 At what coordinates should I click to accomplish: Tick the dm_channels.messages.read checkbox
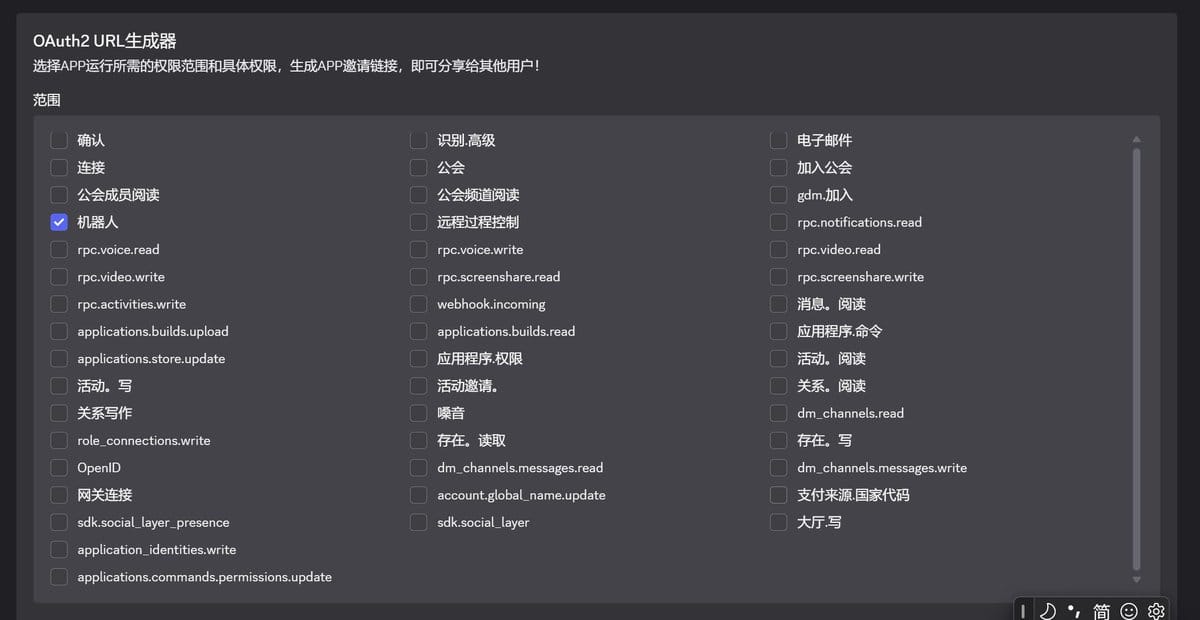click(x=419, y=467)
